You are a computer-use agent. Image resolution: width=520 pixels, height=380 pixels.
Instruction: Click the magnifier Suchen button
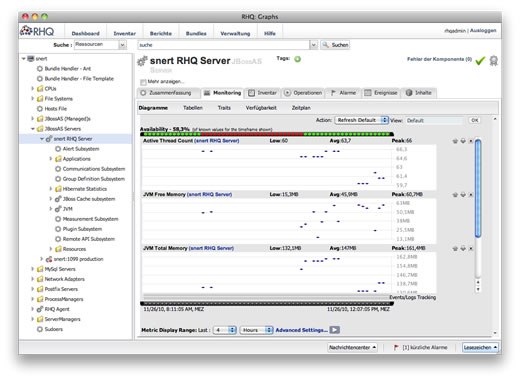pyautogui.click(x=335, y=45)
